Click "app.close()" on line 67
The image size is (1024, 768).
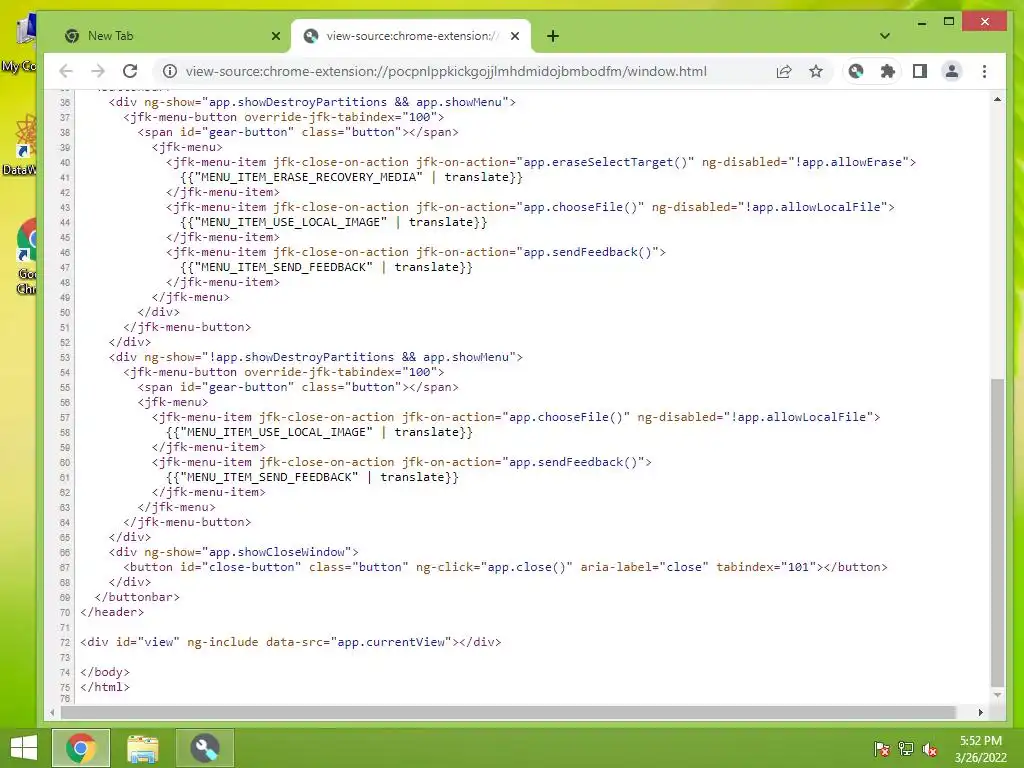526,567
